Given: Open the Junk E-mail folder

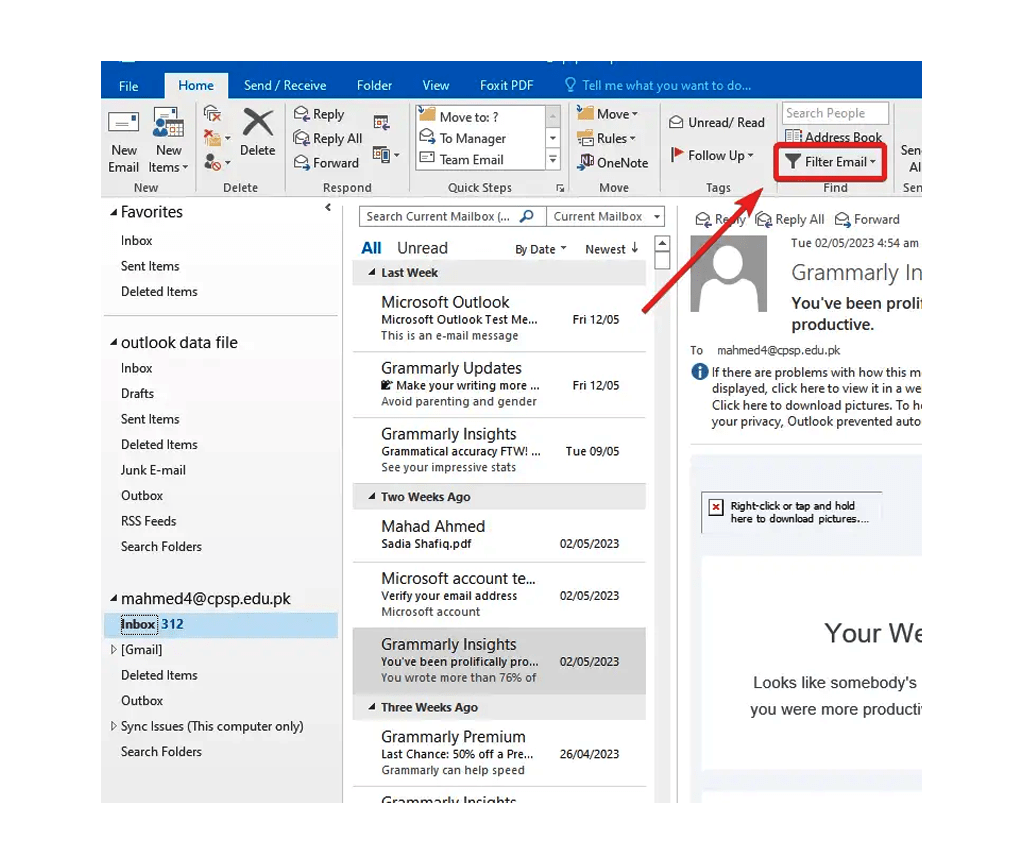Looking at the screenshot, I should coord(153,470).
